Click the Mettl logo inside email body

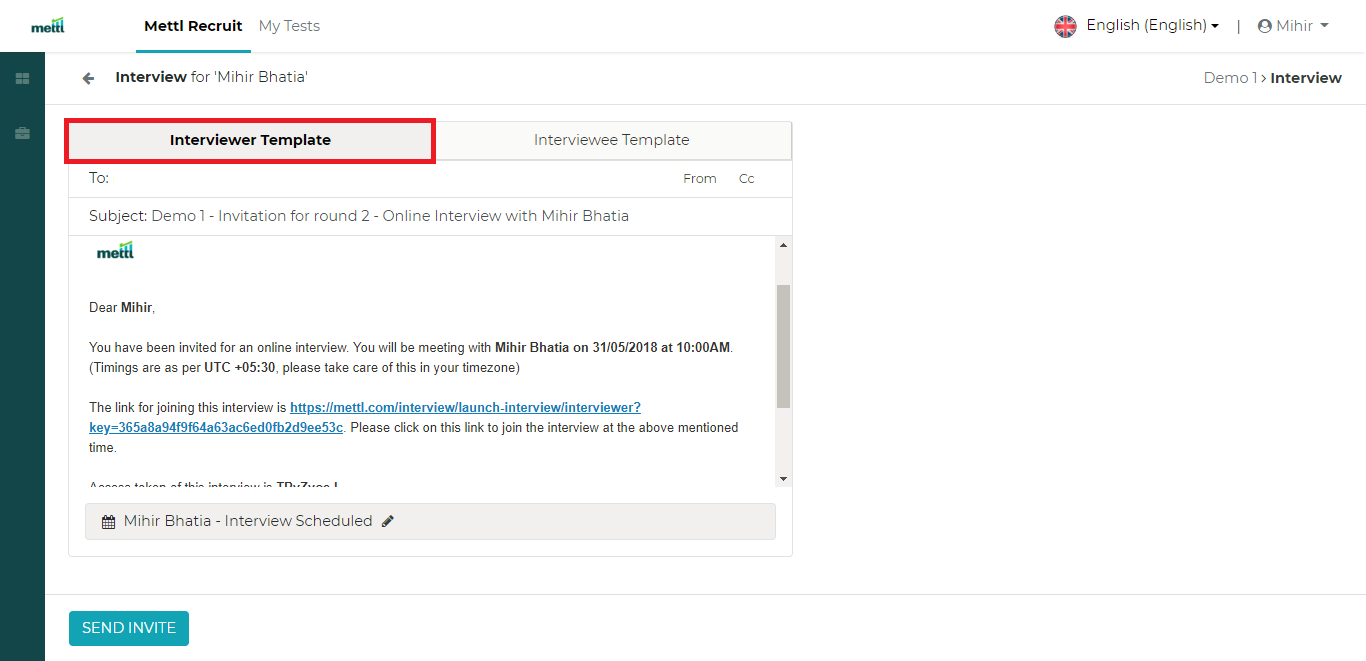pyautogui.click(x=115, y=250)
